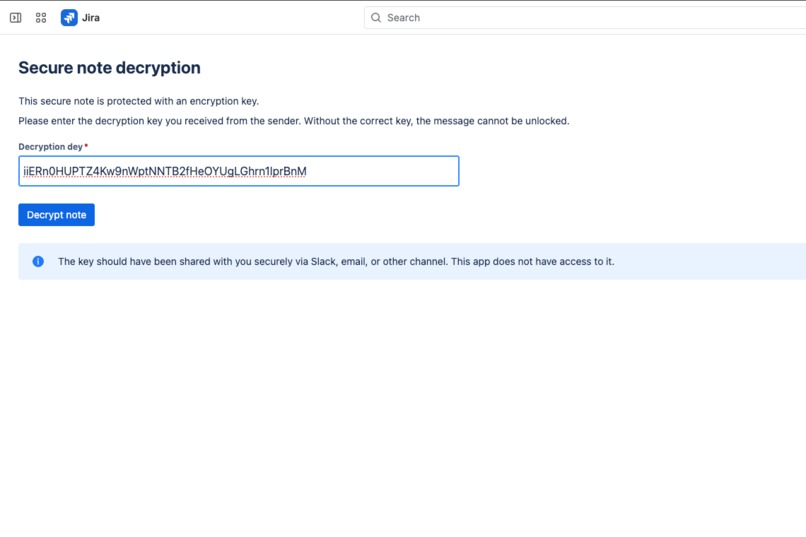This screenshot has width=806, height=537.
Task: Focus the Search field
Action: [x=585, y=18]
